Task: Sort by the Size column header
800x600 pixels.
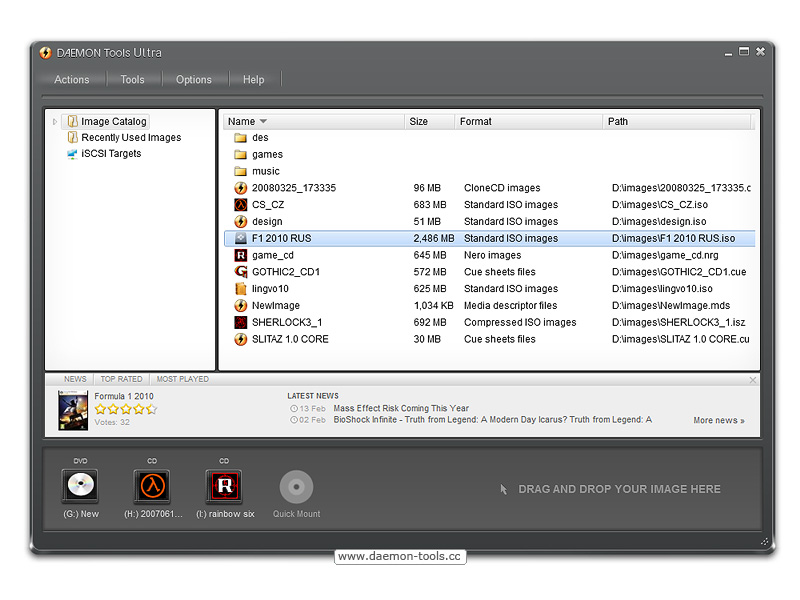Action: [429, 121]
